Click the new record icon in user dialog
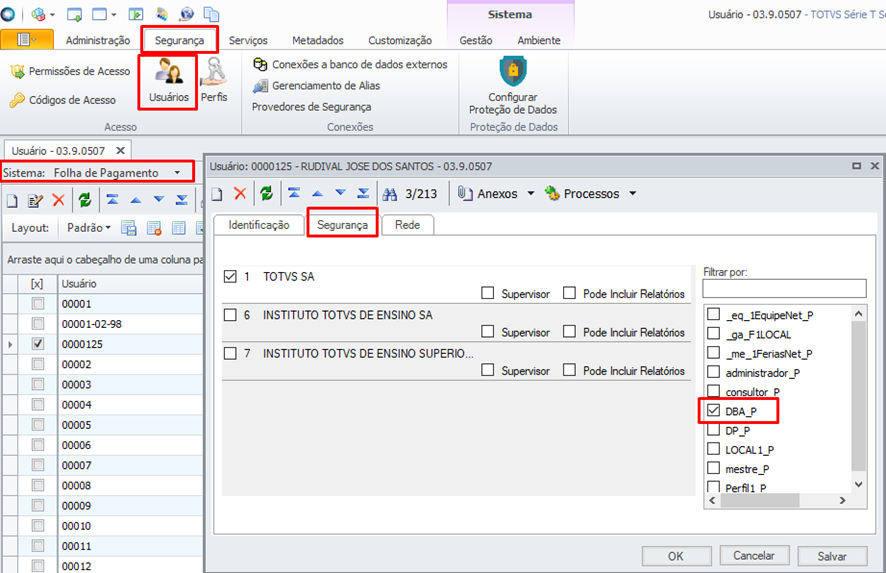 217,194
